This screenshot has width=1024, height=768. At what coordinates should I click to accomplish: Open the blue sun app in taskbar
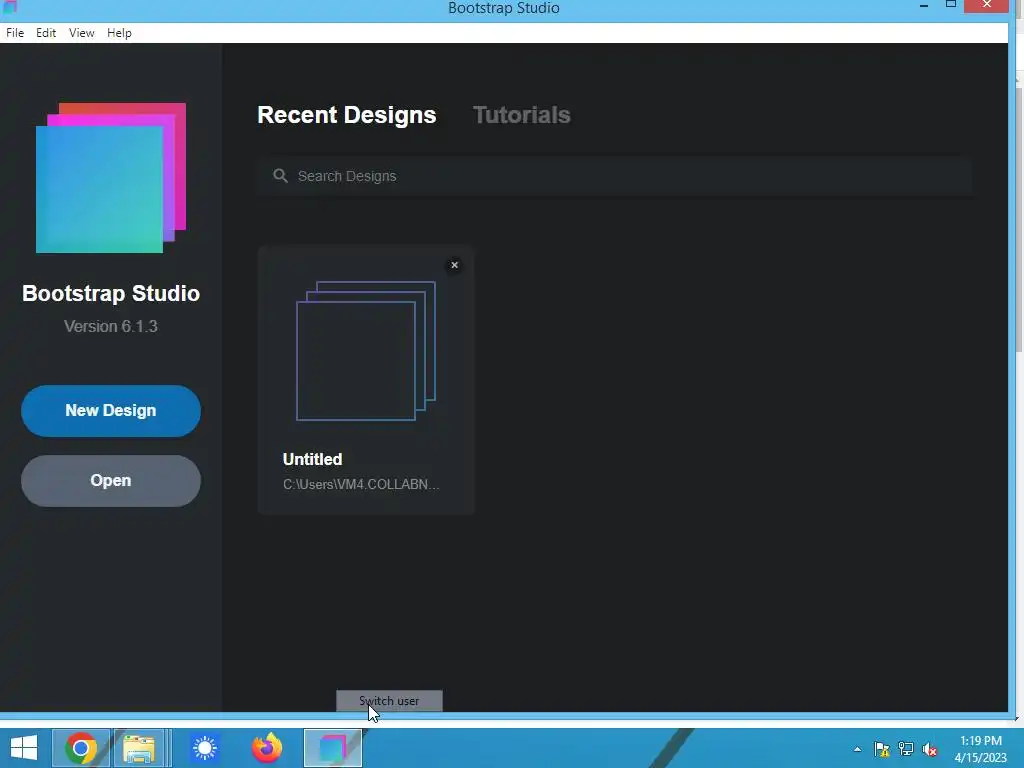pyautogui.click(x=204, y=748)
